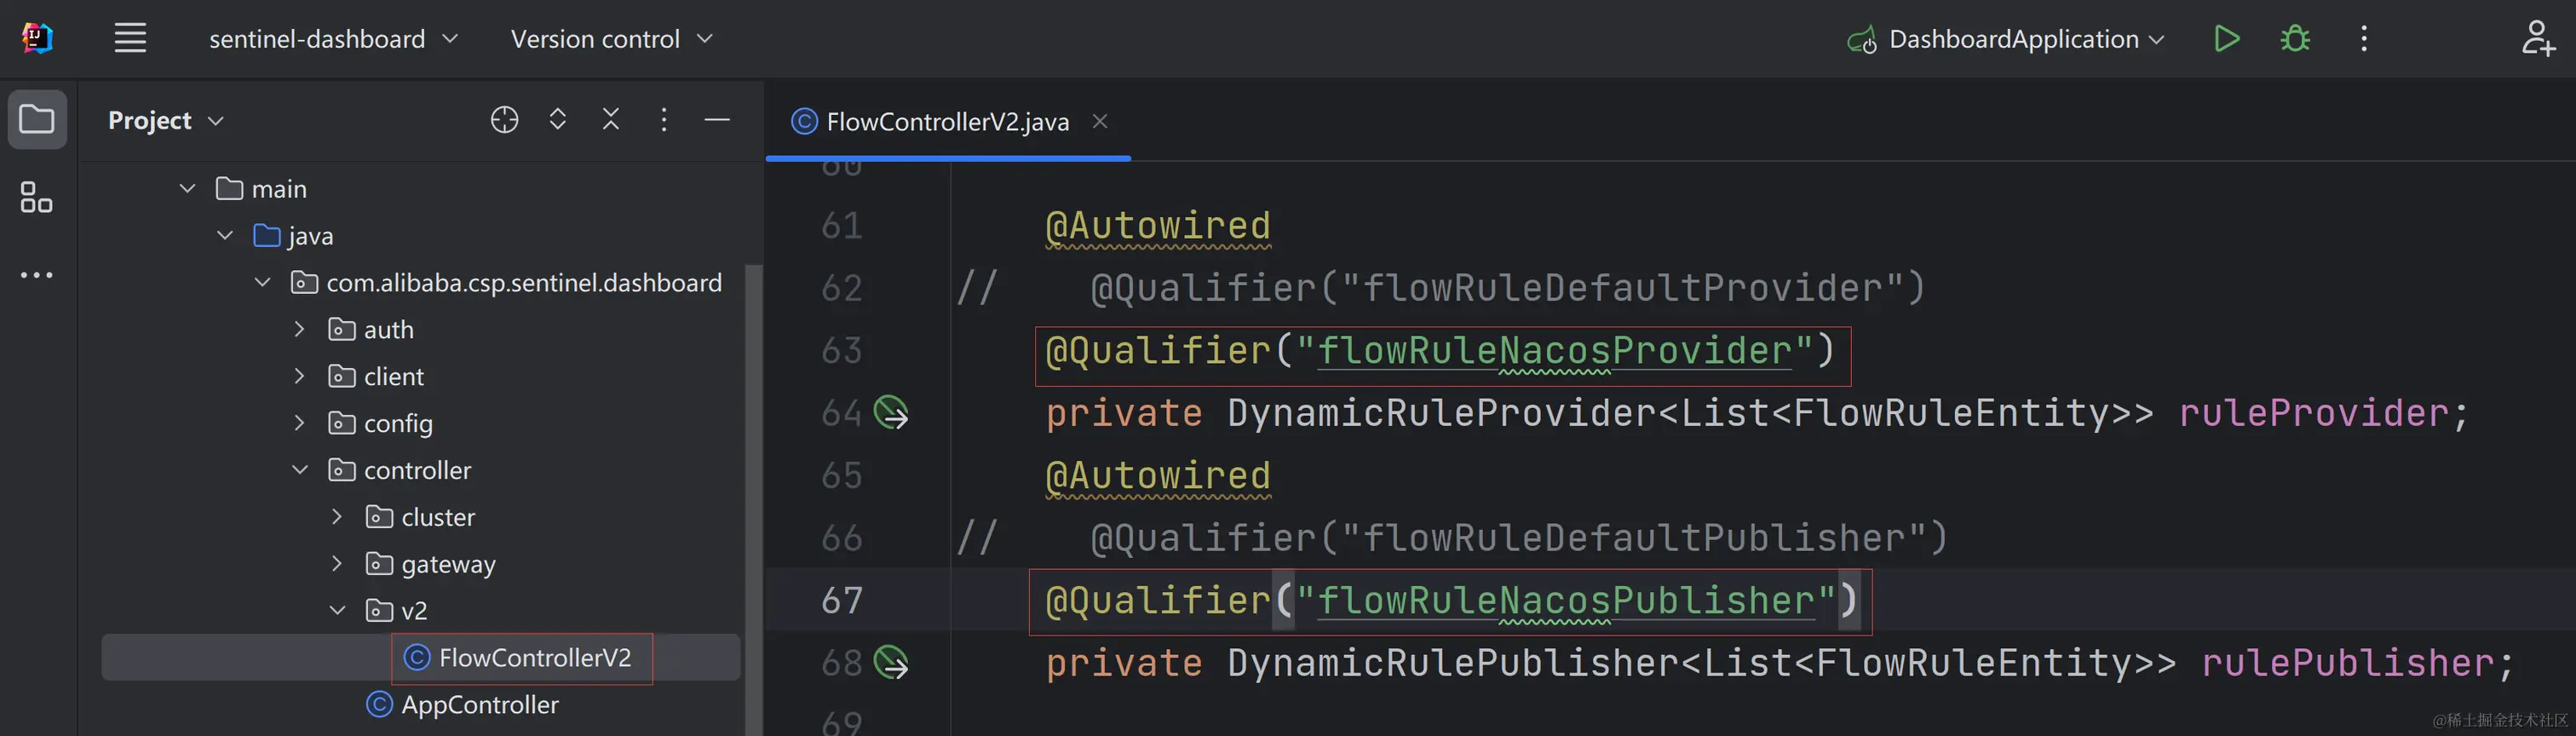Viewport: 2576px width, 736px height.
Task: Click line number 61 in the gutter
Action: tap(841, 226)
